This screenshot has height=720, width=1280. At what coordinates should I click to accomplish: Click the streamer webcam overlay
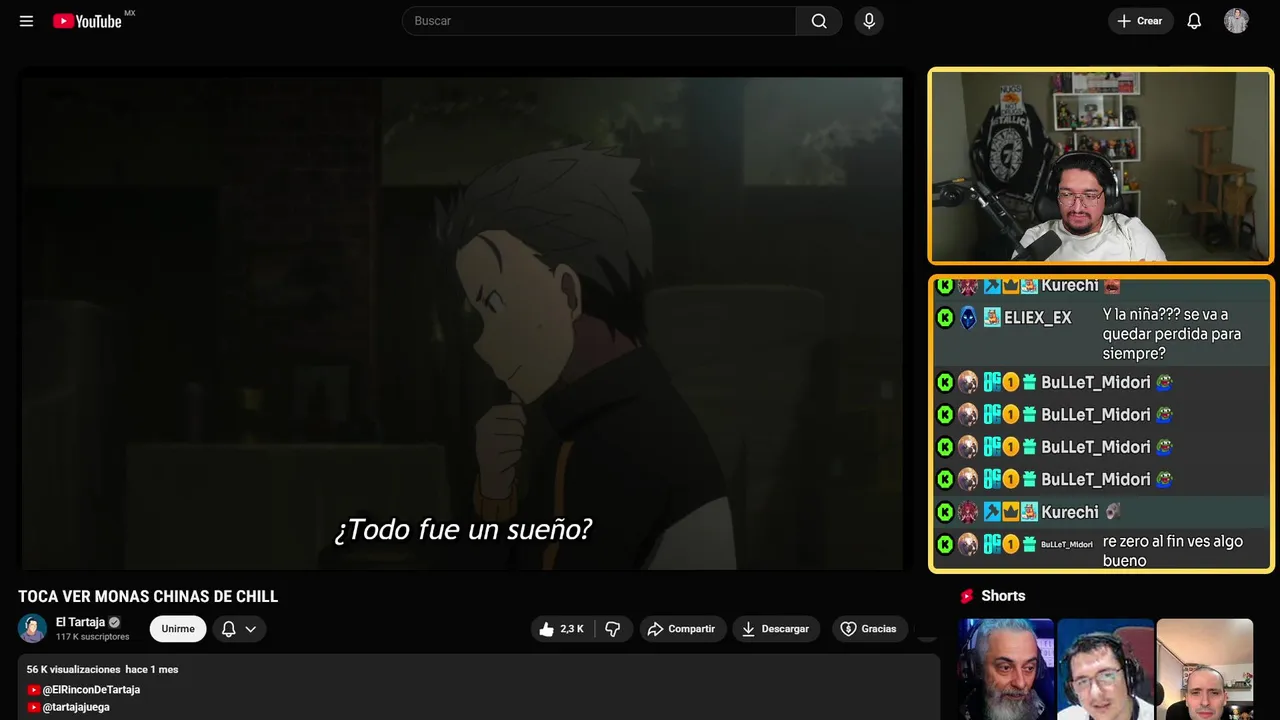point(1100,166)
